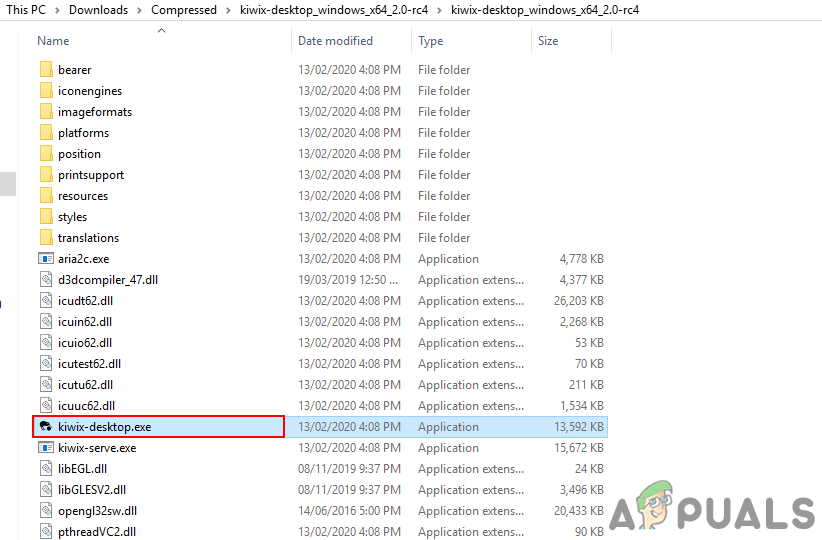Select the aria2c.exe application icon
This screenshot has width=822, height=540.
tap(46, 258)
